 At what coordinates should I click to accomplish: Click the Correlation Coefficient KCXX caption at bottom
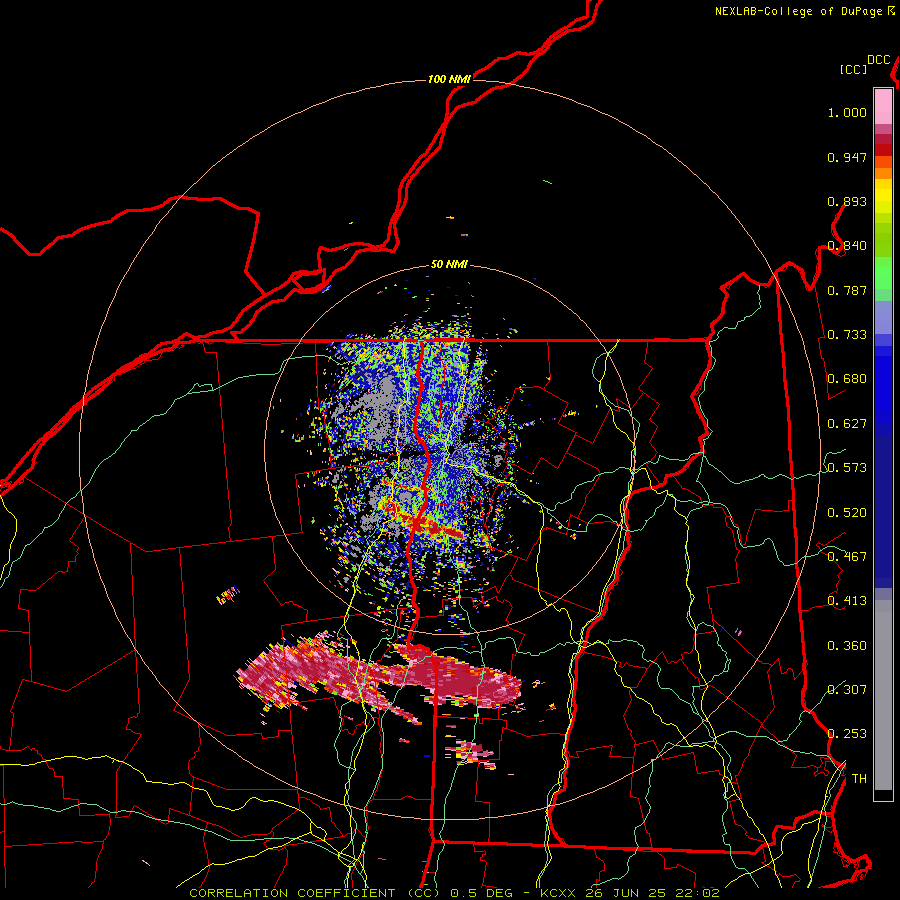[x=454, y=893]
